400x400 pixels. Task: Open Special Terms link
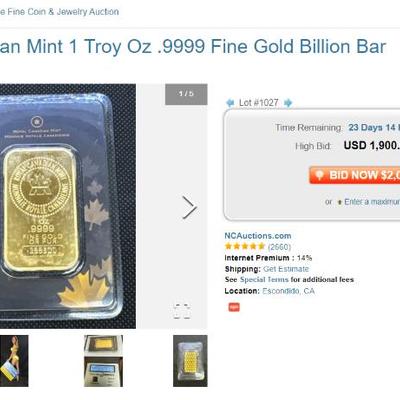264,280
